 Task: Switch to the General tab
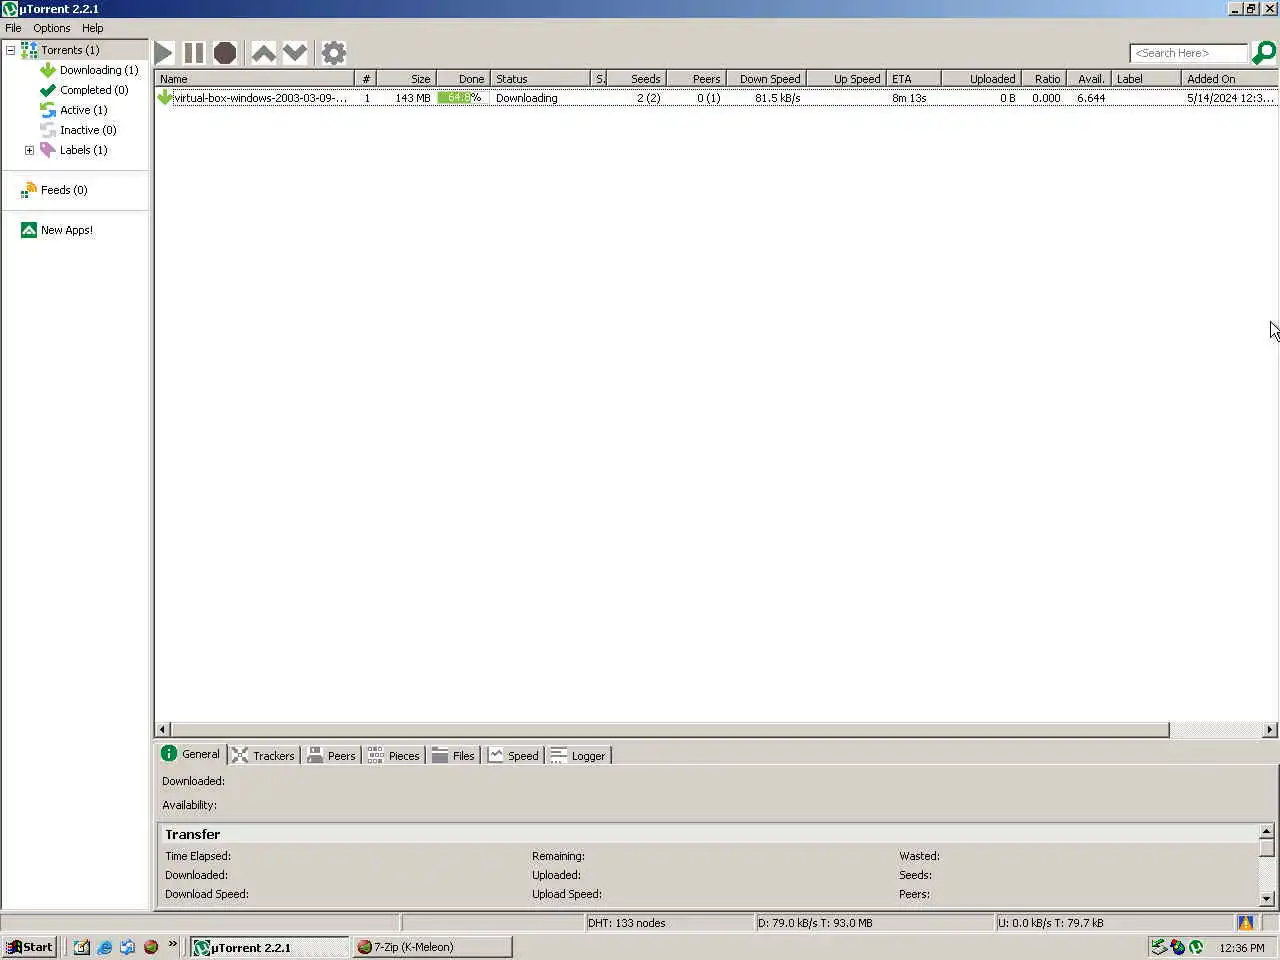point(191,754)
